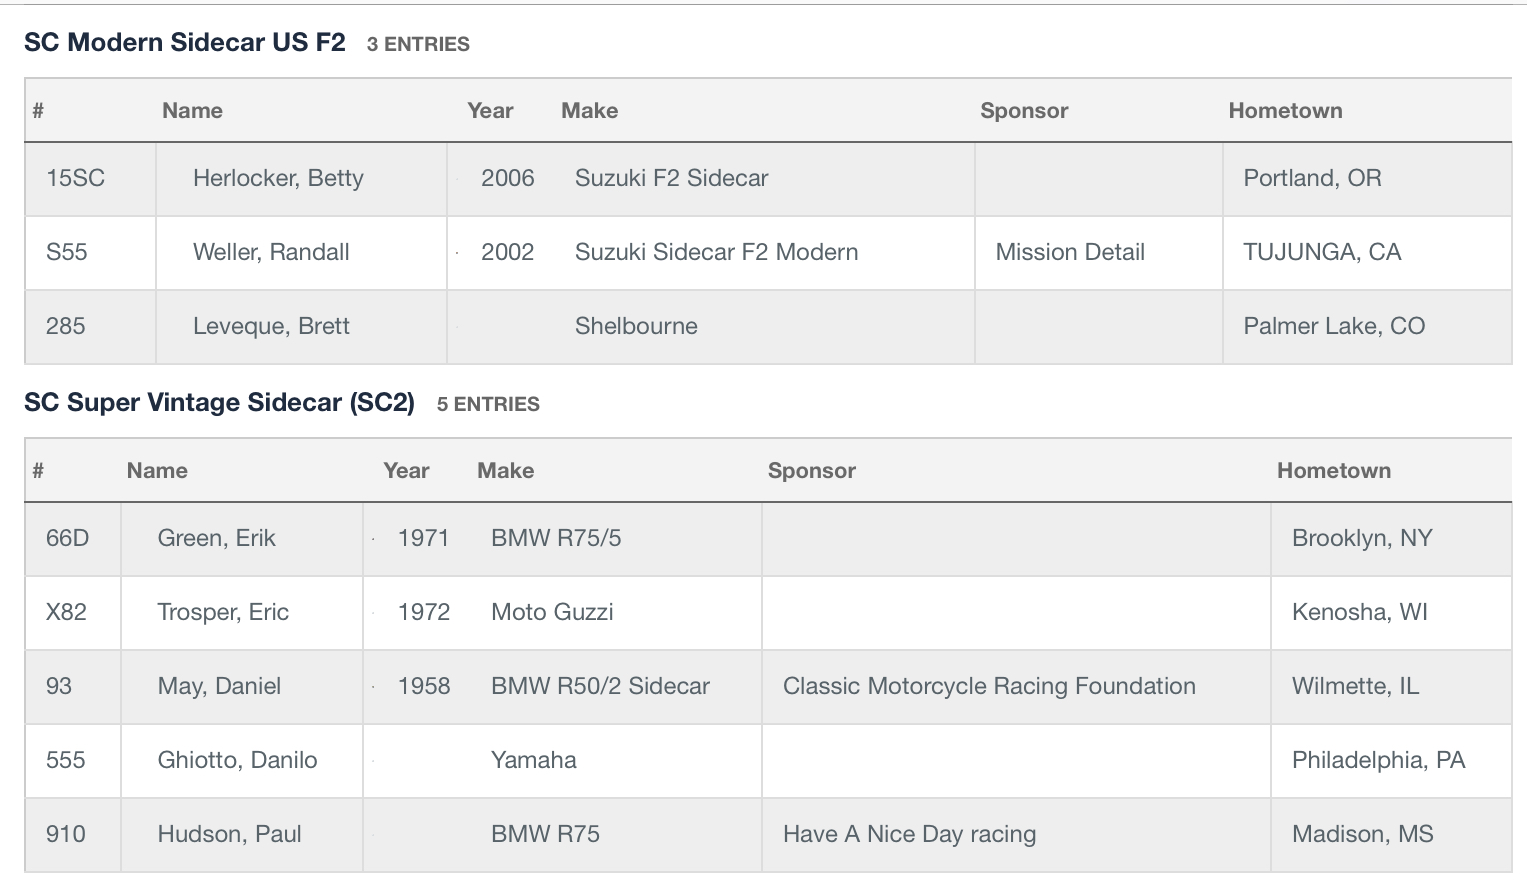Select the Leveque, Brett row
This screenshot has width=1527, height=886.
point(768,327)
